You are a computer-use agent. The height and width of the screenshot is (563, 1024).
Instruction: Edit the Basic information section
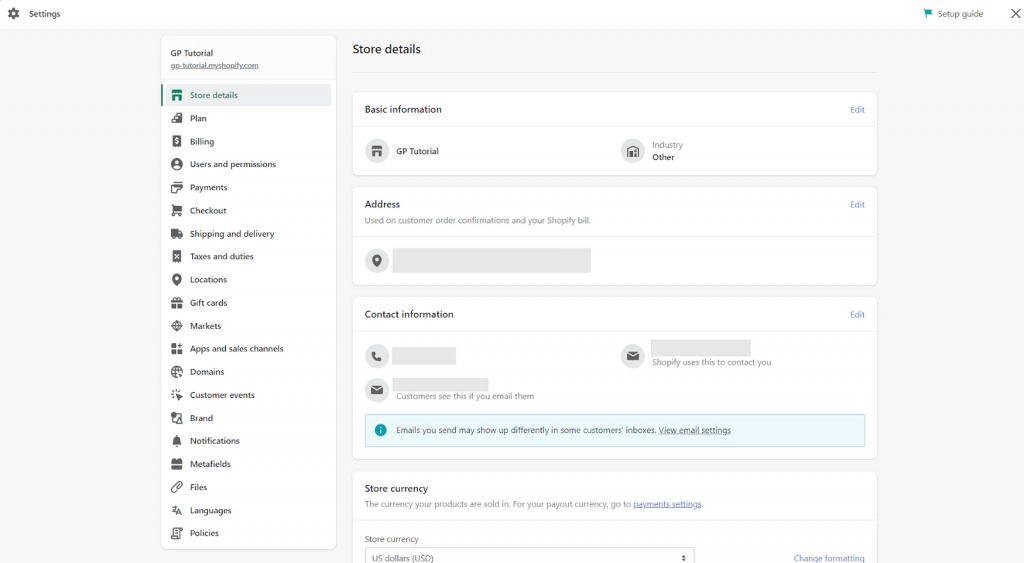tap(857, 110)
